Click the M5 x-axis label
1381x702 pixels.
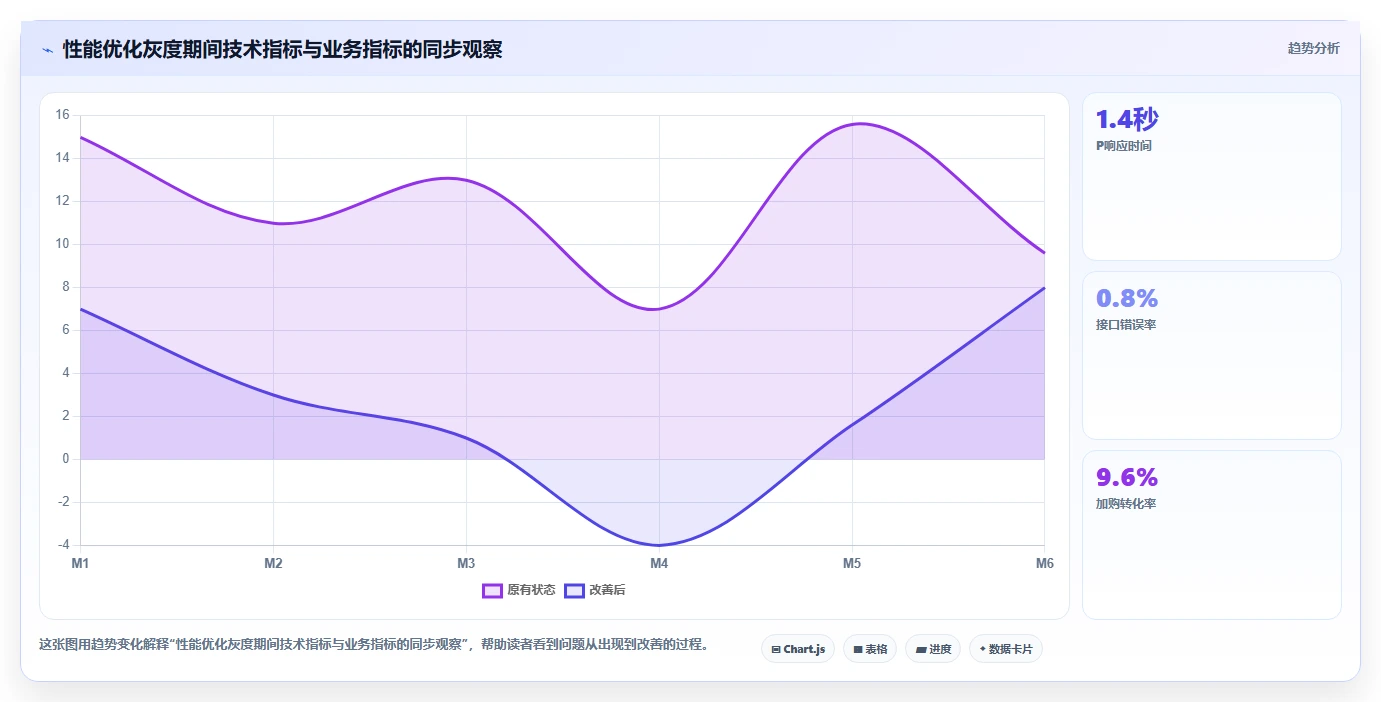coord(852,563)
